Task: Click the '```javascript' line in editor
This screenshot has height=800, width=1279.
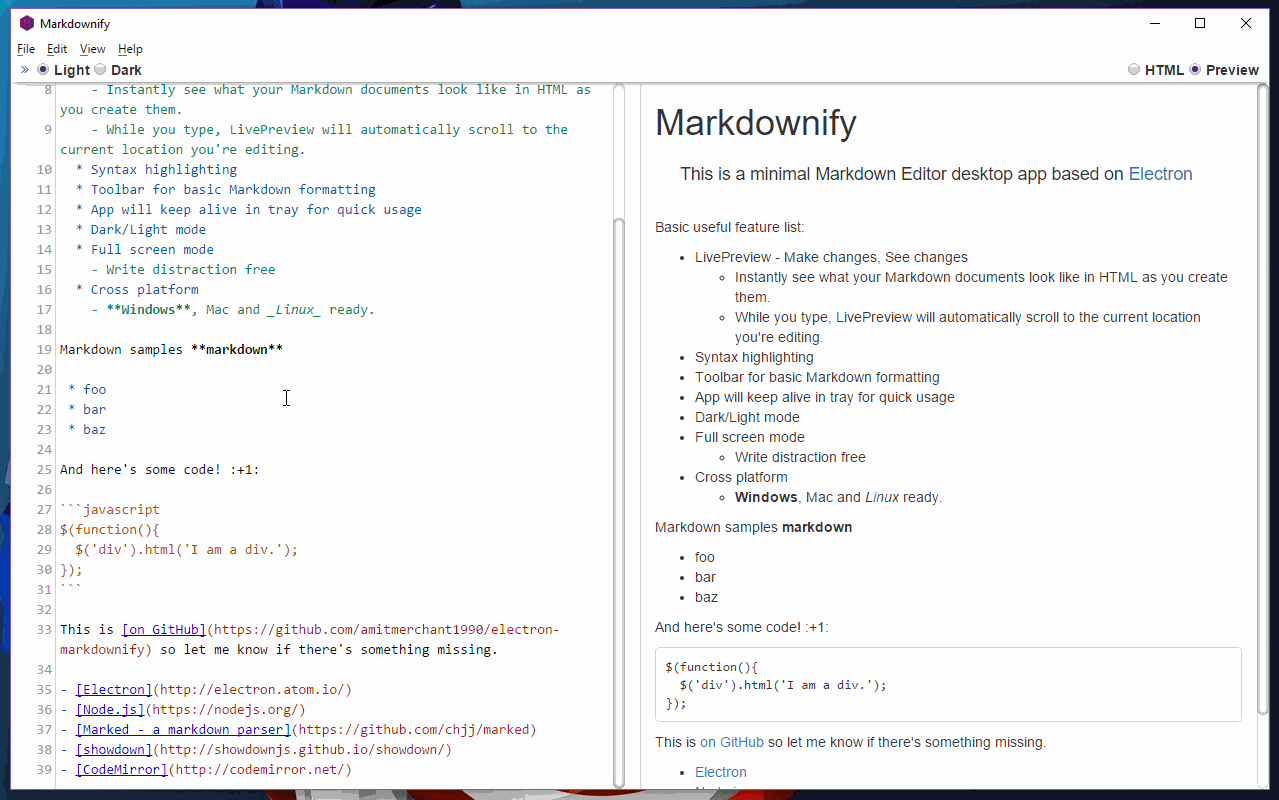Action: [x=110, y=510]
